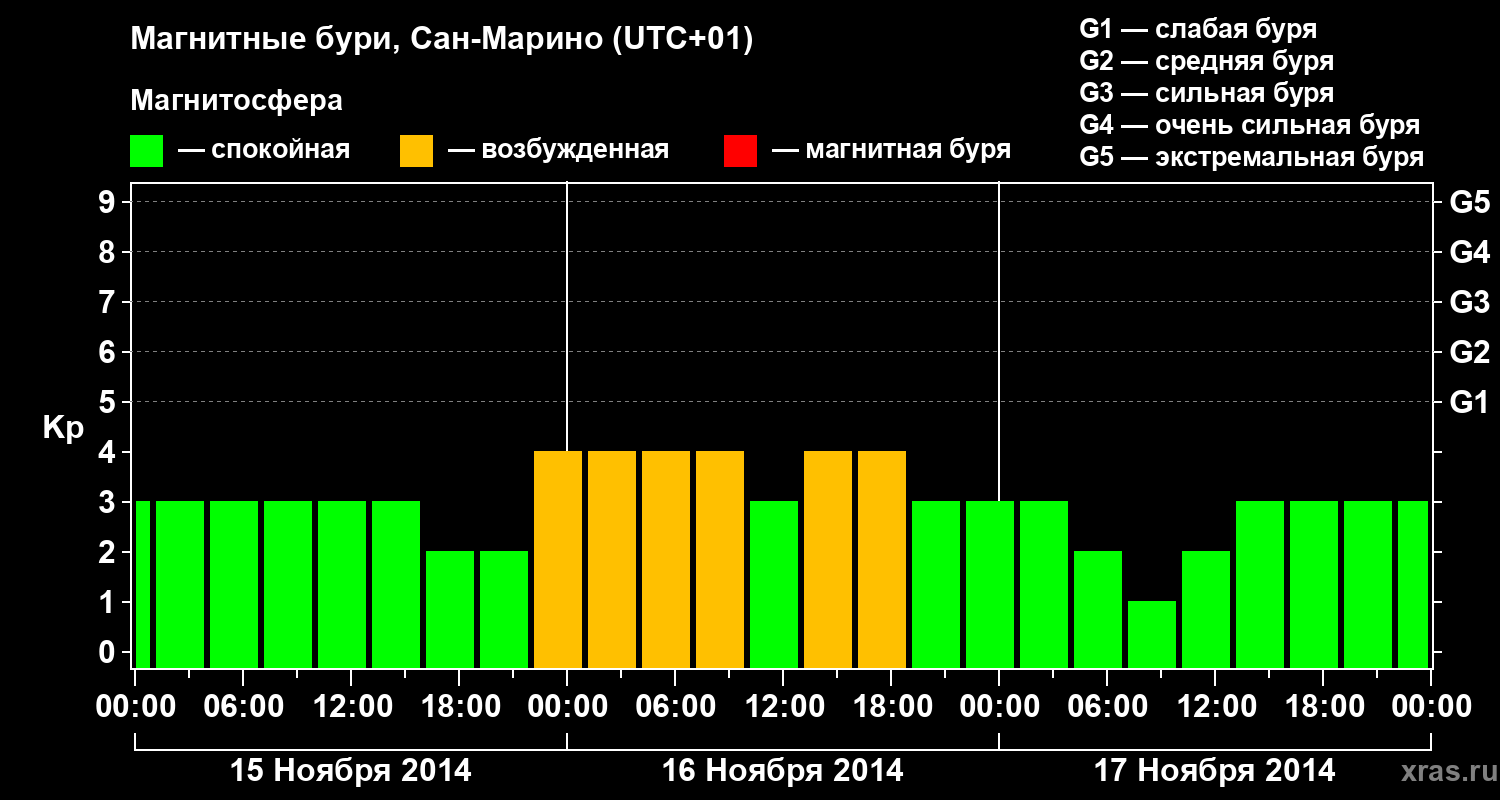The height and width of the screenshot is (800, 1500).
Task: Click the '12:00' tick under 15 Ноября
Action: coord(351,706)
